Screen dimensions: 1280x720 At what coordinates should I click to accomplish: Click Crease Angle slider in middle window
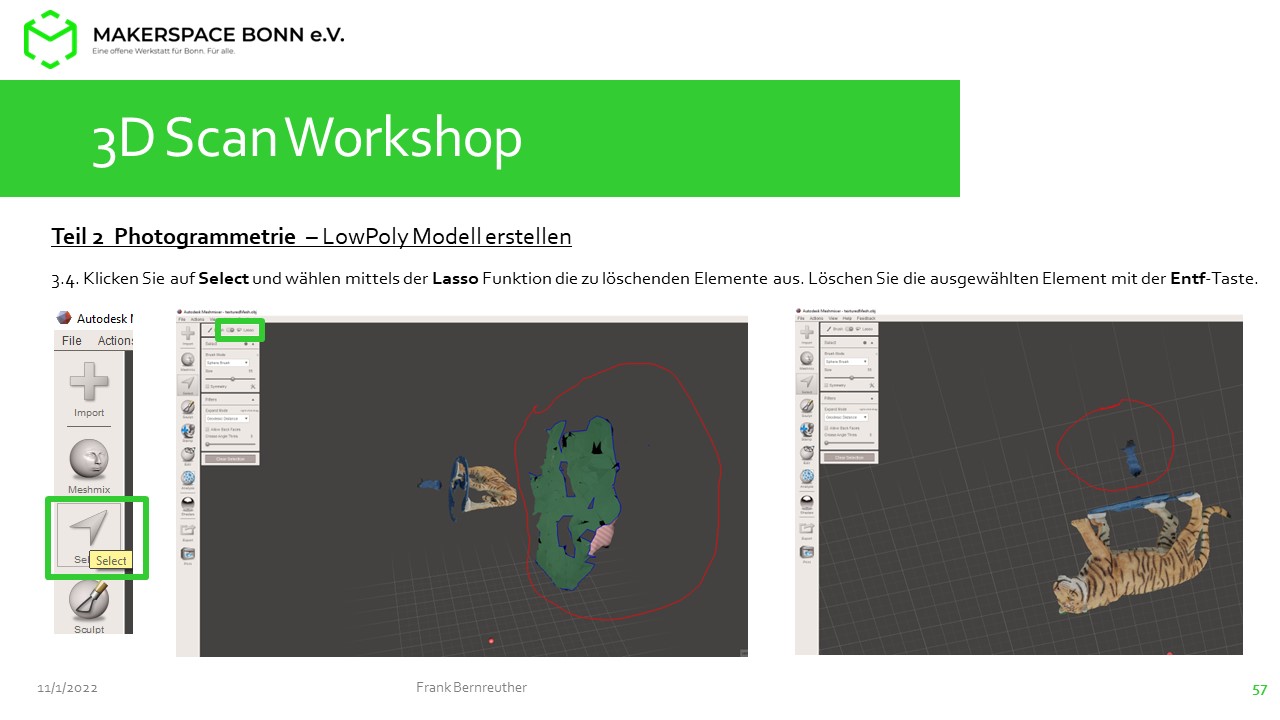coord(230,444)
